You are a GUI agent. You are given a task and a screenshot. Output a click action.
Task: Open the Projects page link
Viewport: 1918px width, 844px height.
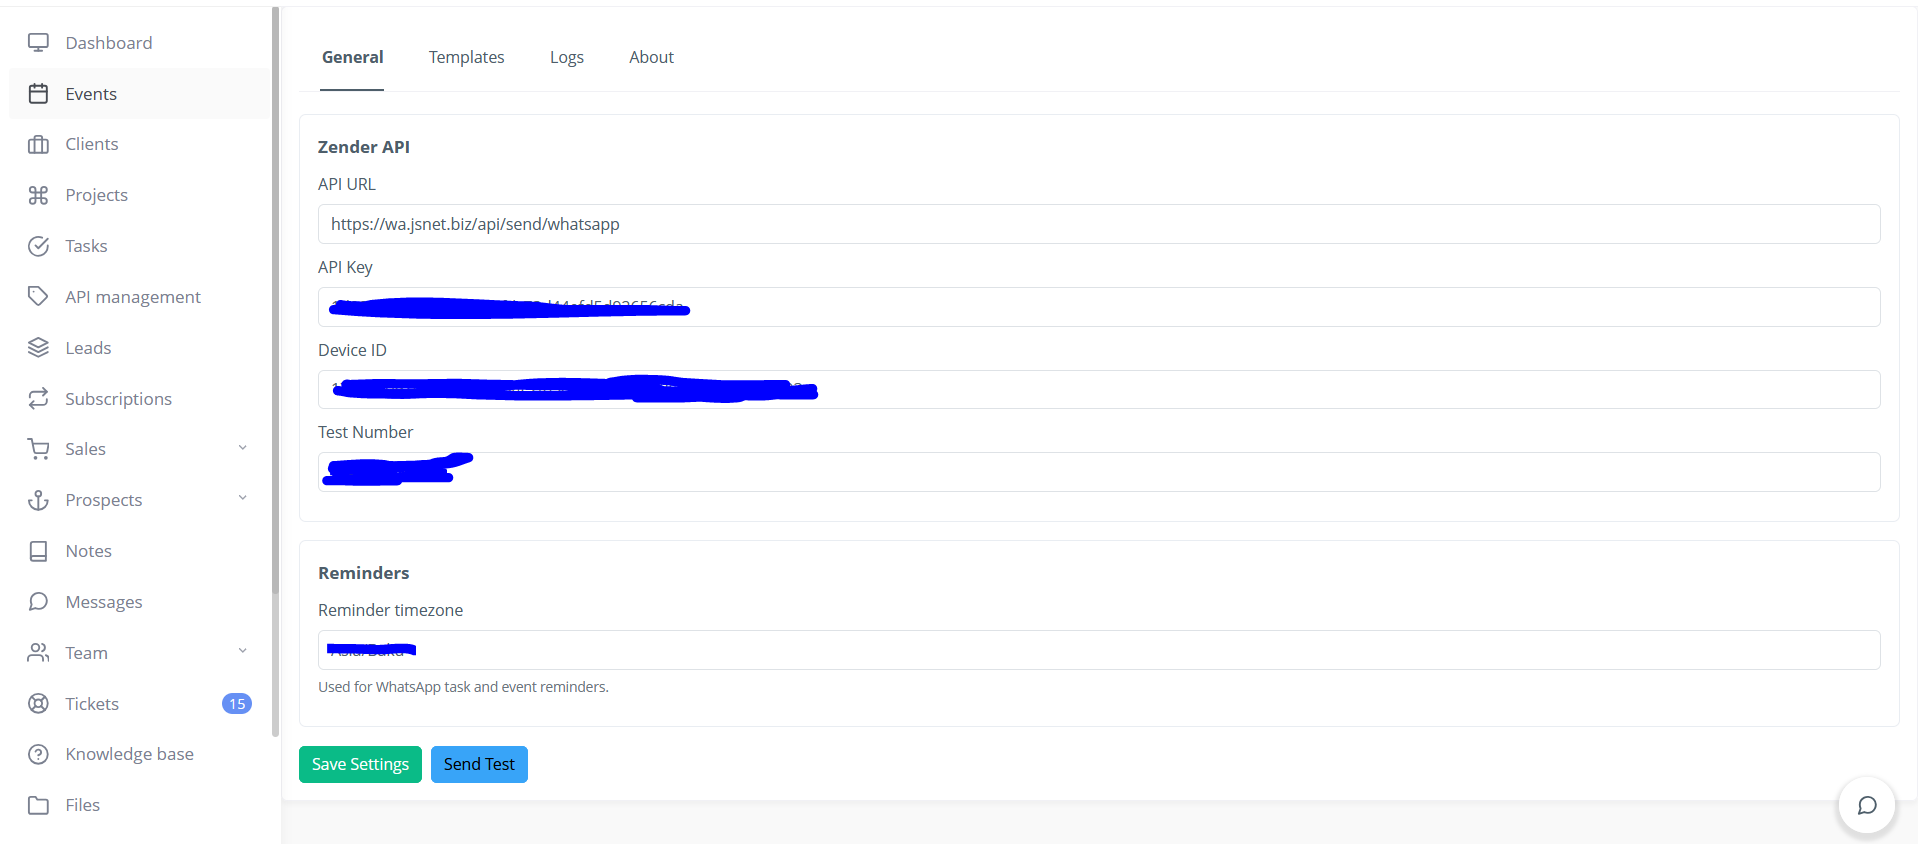click(x=97, y=195)
